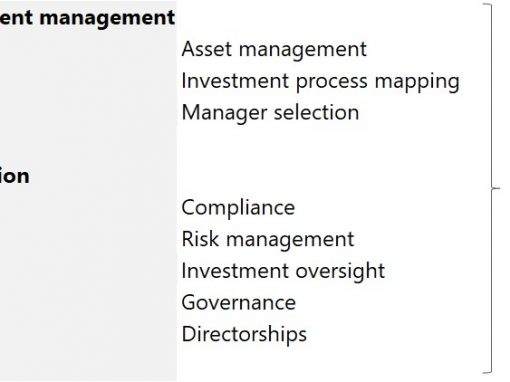
Task: Click the middle point of the bracket
Action: coord(496,188)
